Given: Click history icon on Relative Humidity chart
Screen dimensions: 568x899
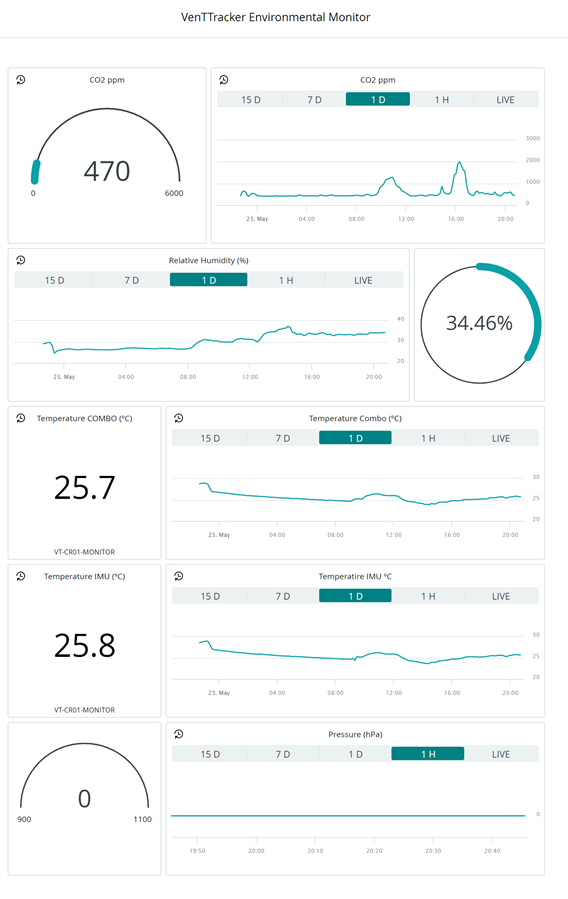Looking at the screenshot, I should [x=21, y=260].
